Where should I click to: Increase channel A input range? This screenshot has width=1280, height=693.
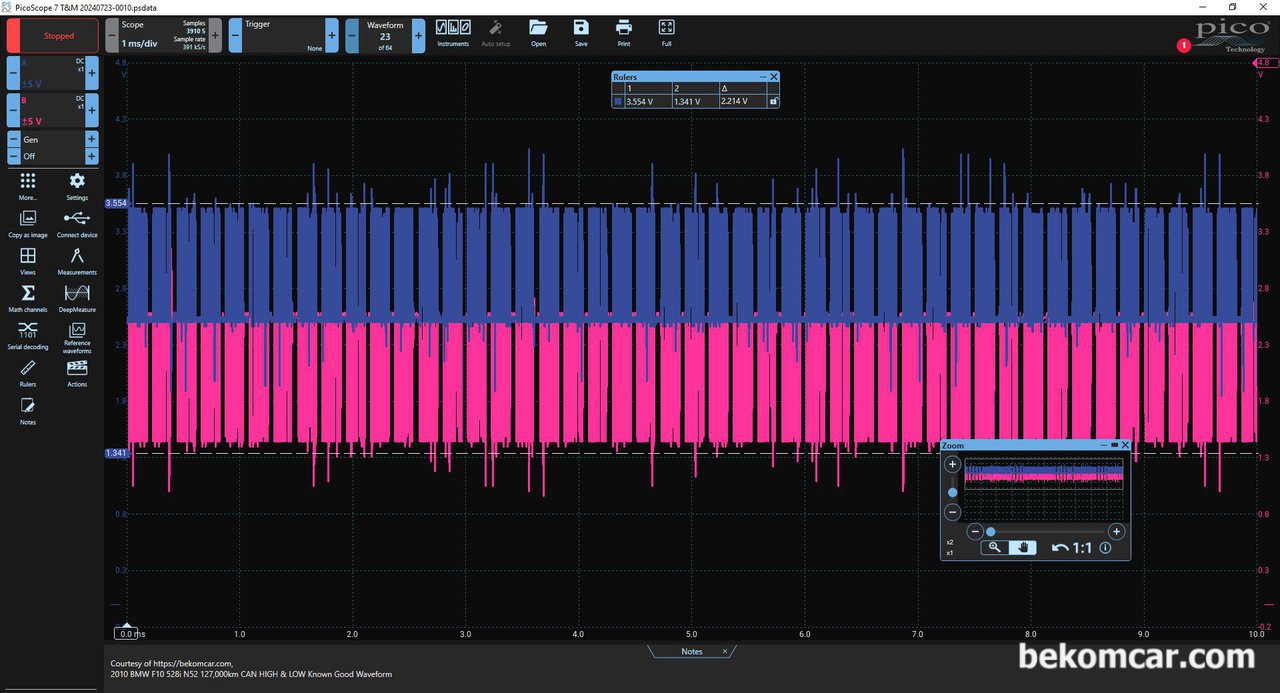coord(92,74)
